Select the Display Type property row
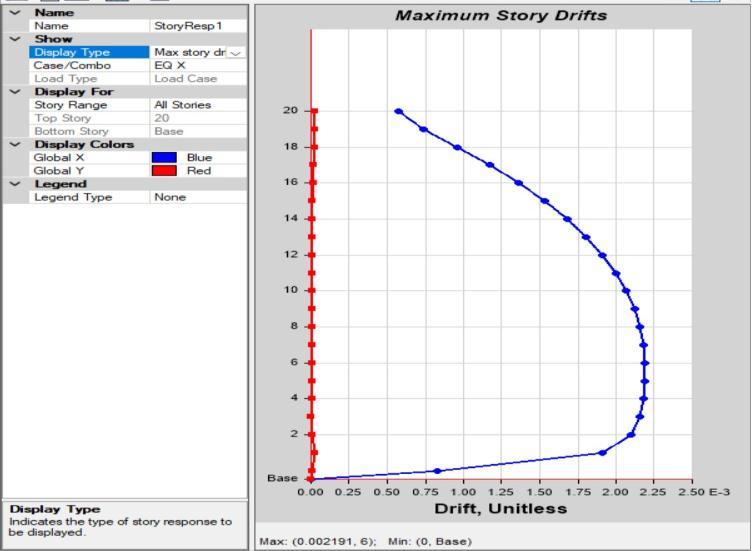 click(138, 52)
